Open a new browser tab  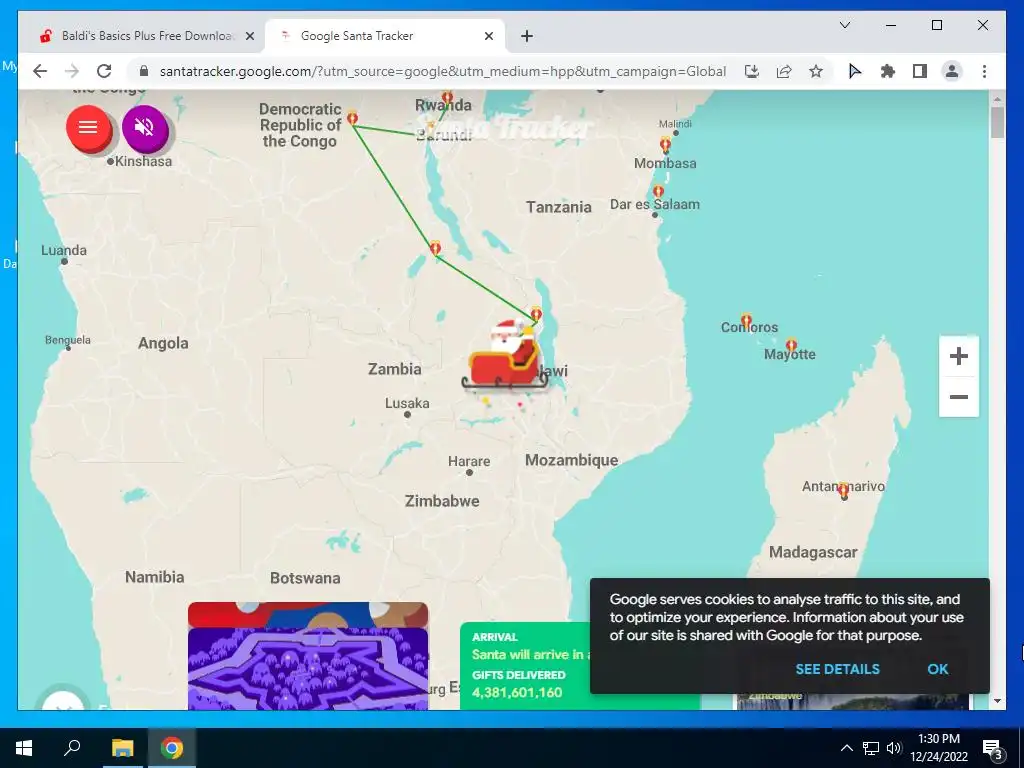(x=526, y=36)
